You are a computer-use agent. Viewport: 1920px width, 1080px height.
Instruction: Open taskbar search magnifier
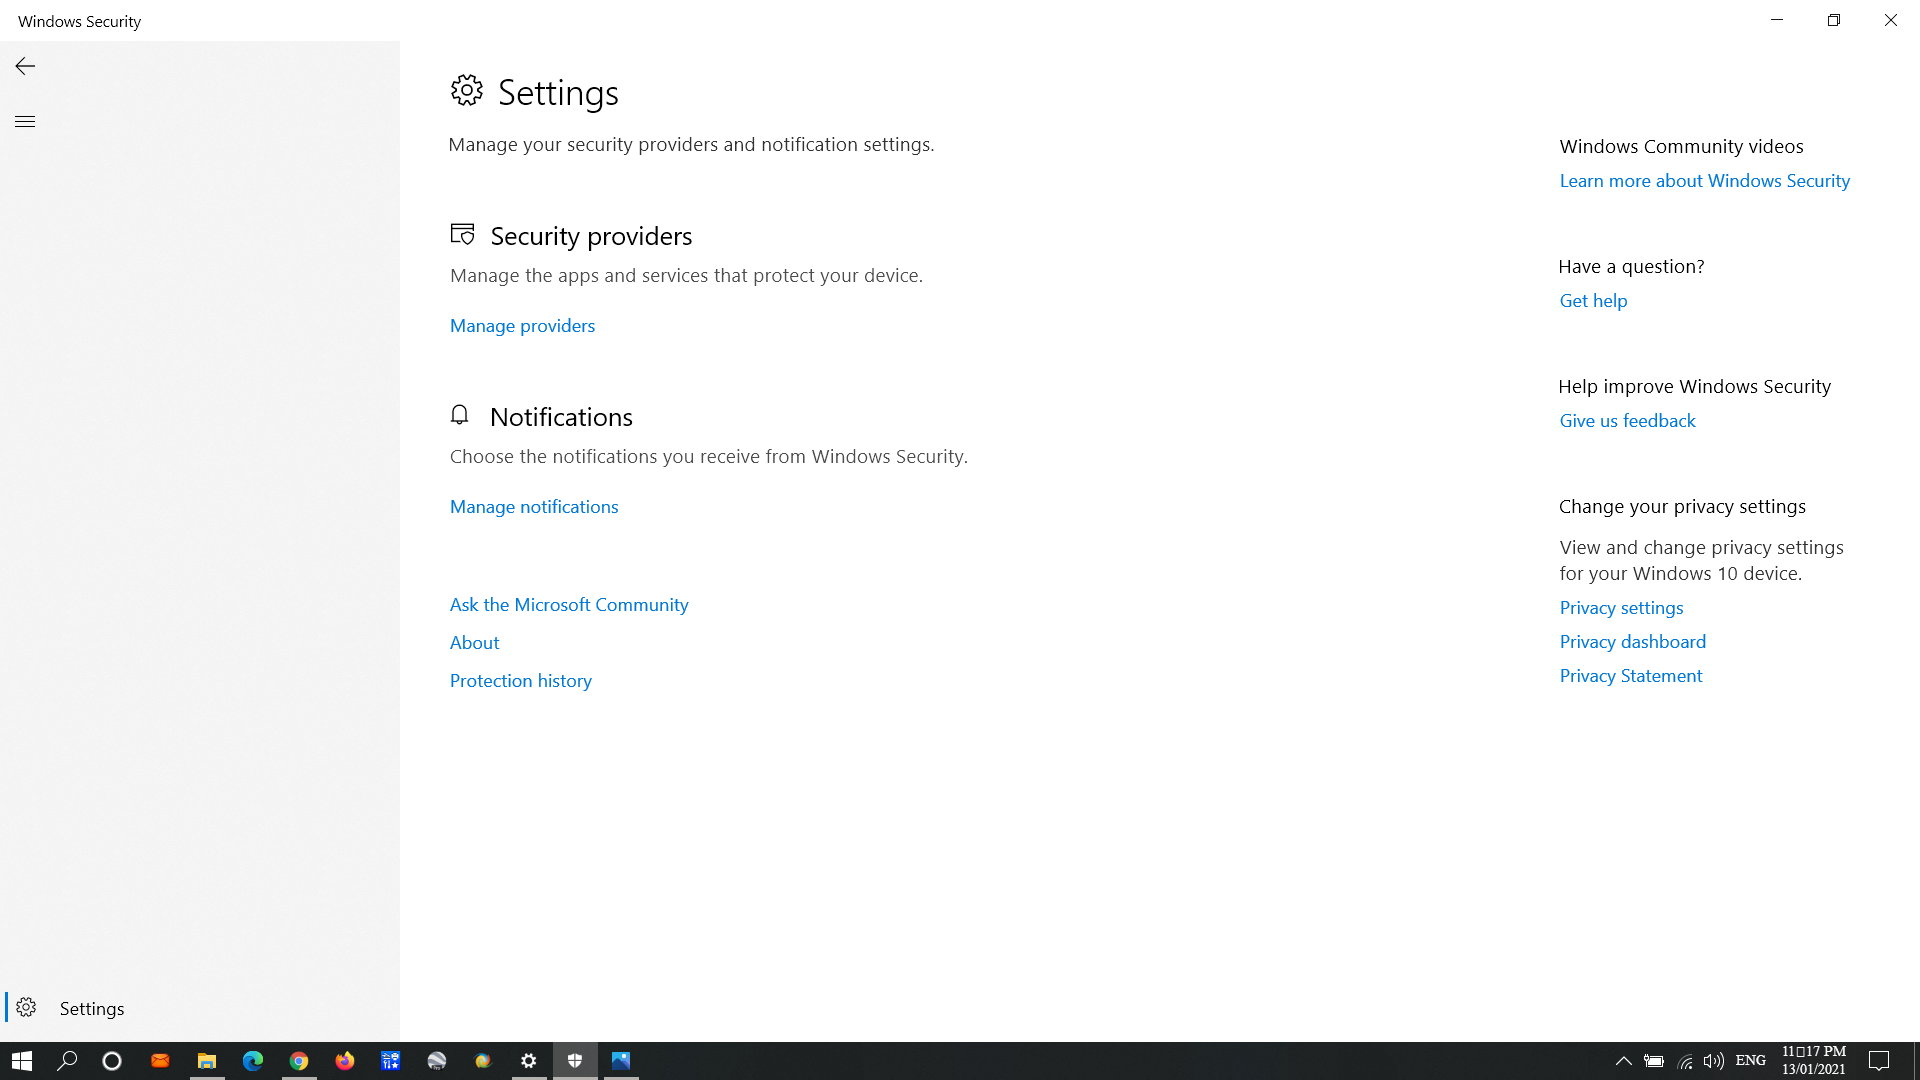coord(67,1061)
